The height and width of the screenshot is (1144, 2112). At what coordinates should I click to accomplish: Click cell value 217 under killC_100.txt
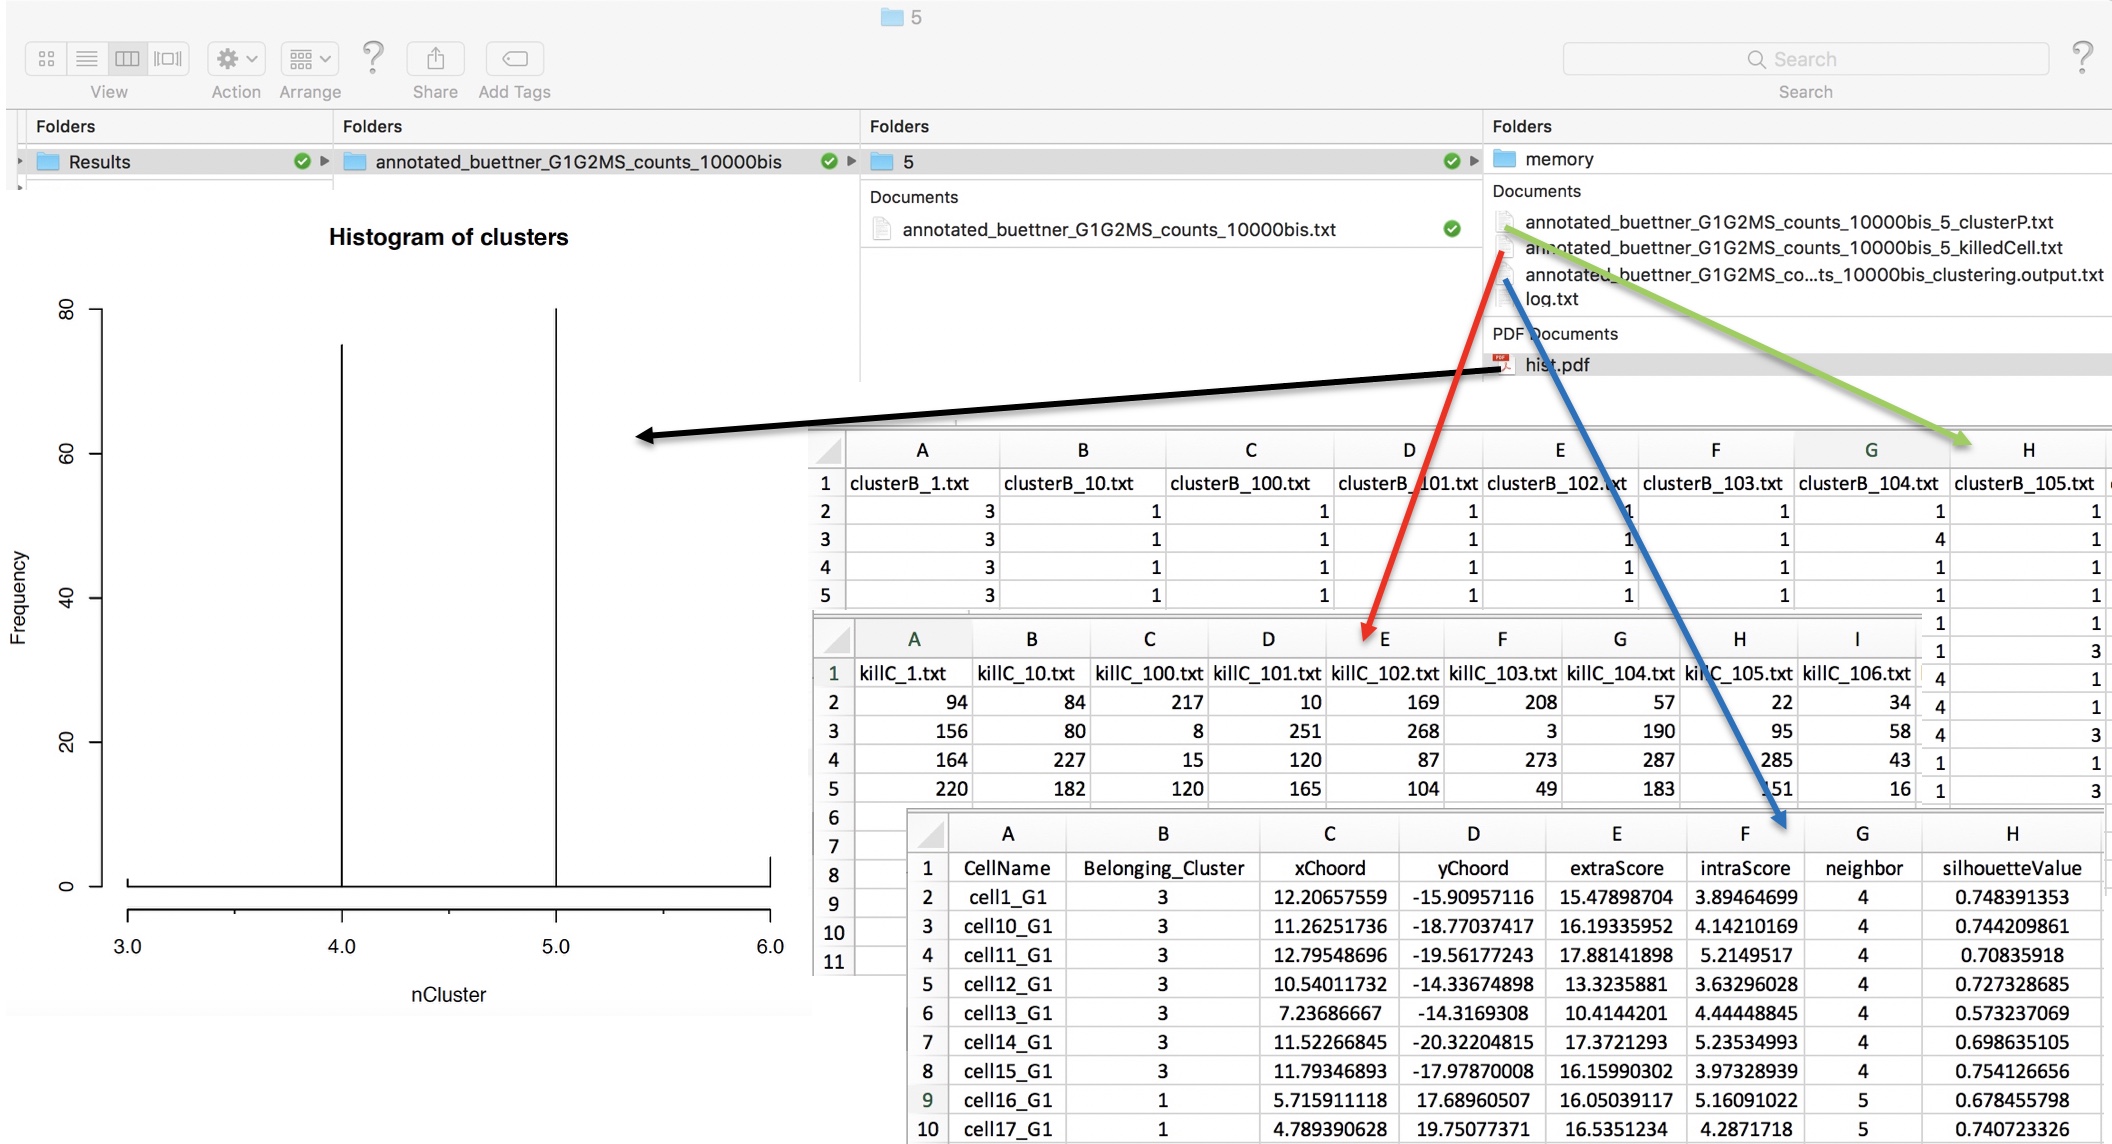tap(1149, 702)
